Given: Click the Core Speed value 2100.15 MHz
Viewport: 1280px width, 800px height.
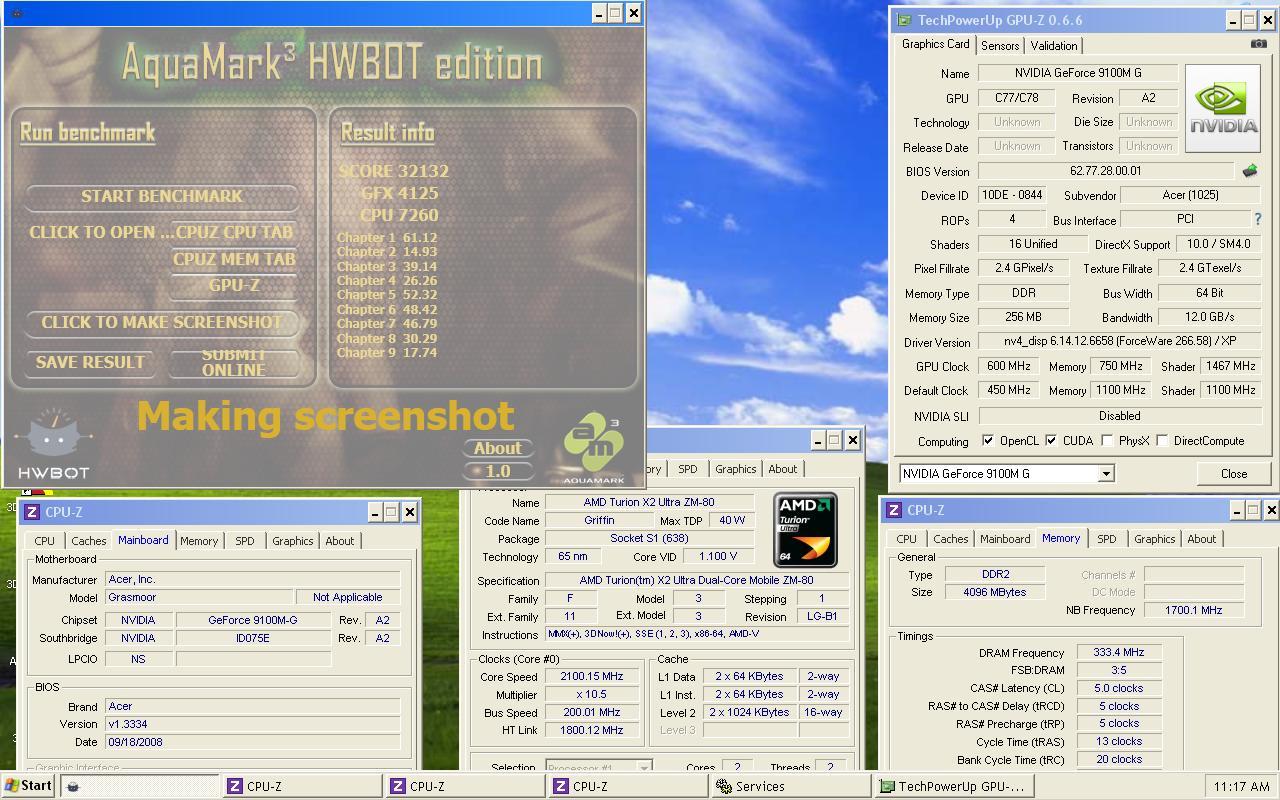Looking at the screenshot, I should [x=594, y=677].
